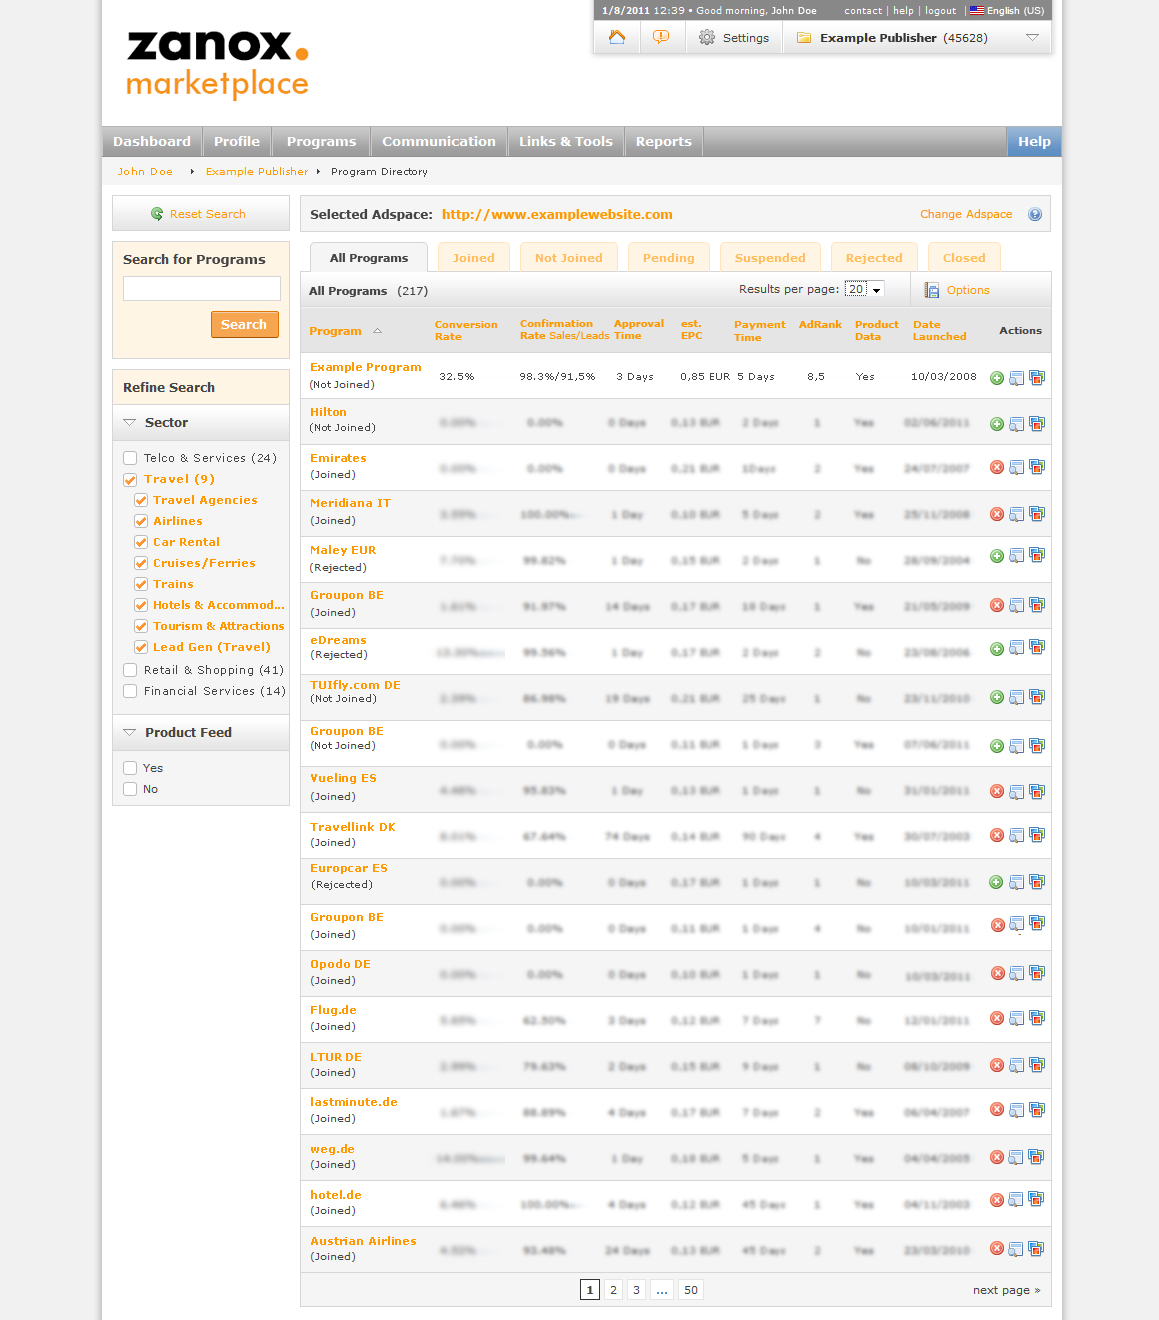Open lastminute.de program link

(x=354, y=1102)
